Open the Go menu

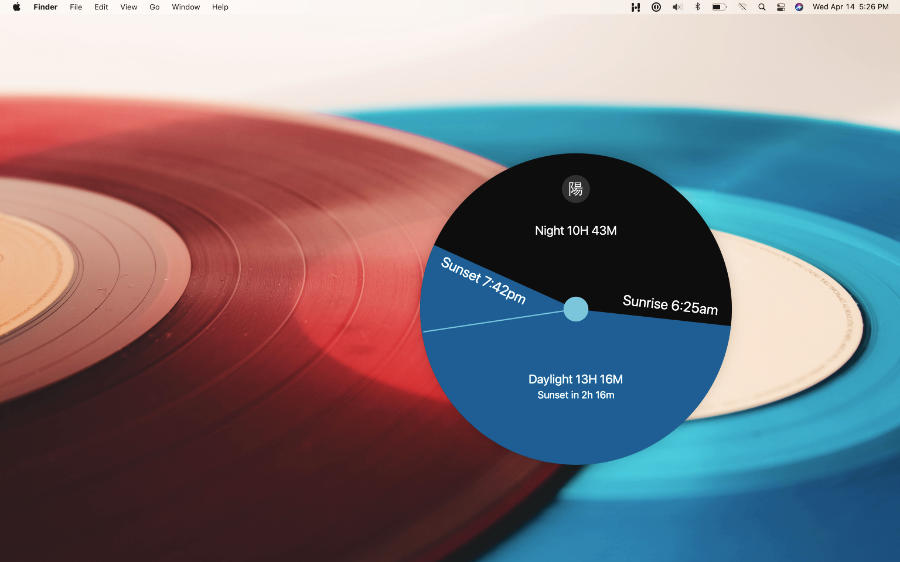pos(154,7)
